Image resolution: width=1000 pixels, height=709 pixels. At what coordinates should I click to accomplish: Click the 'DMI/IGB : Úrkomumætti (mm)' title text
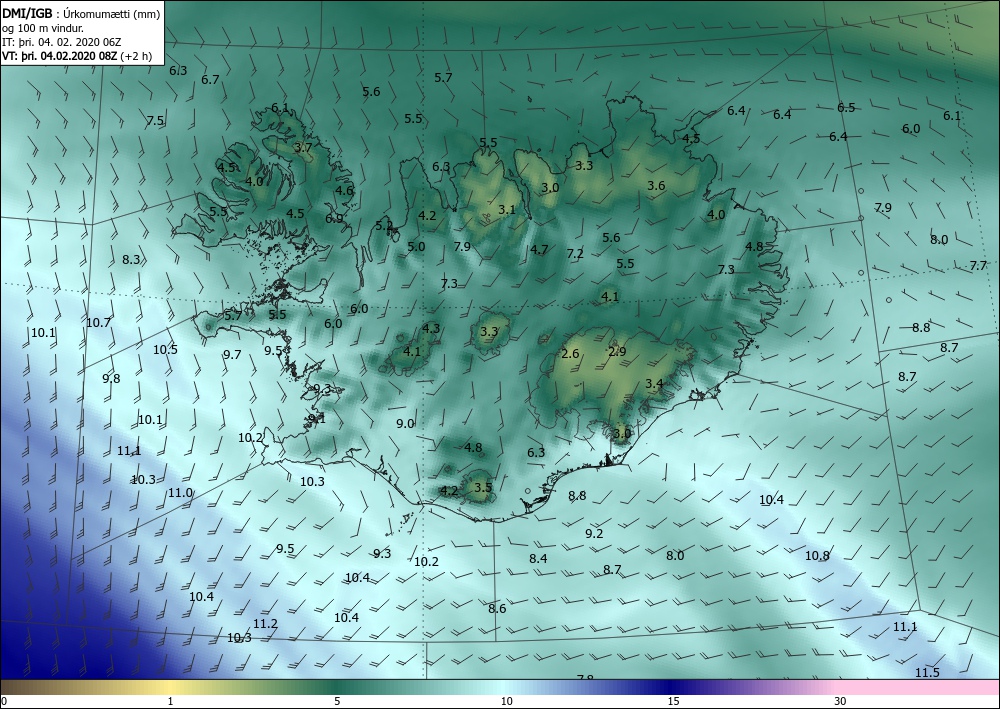point(81,13)
